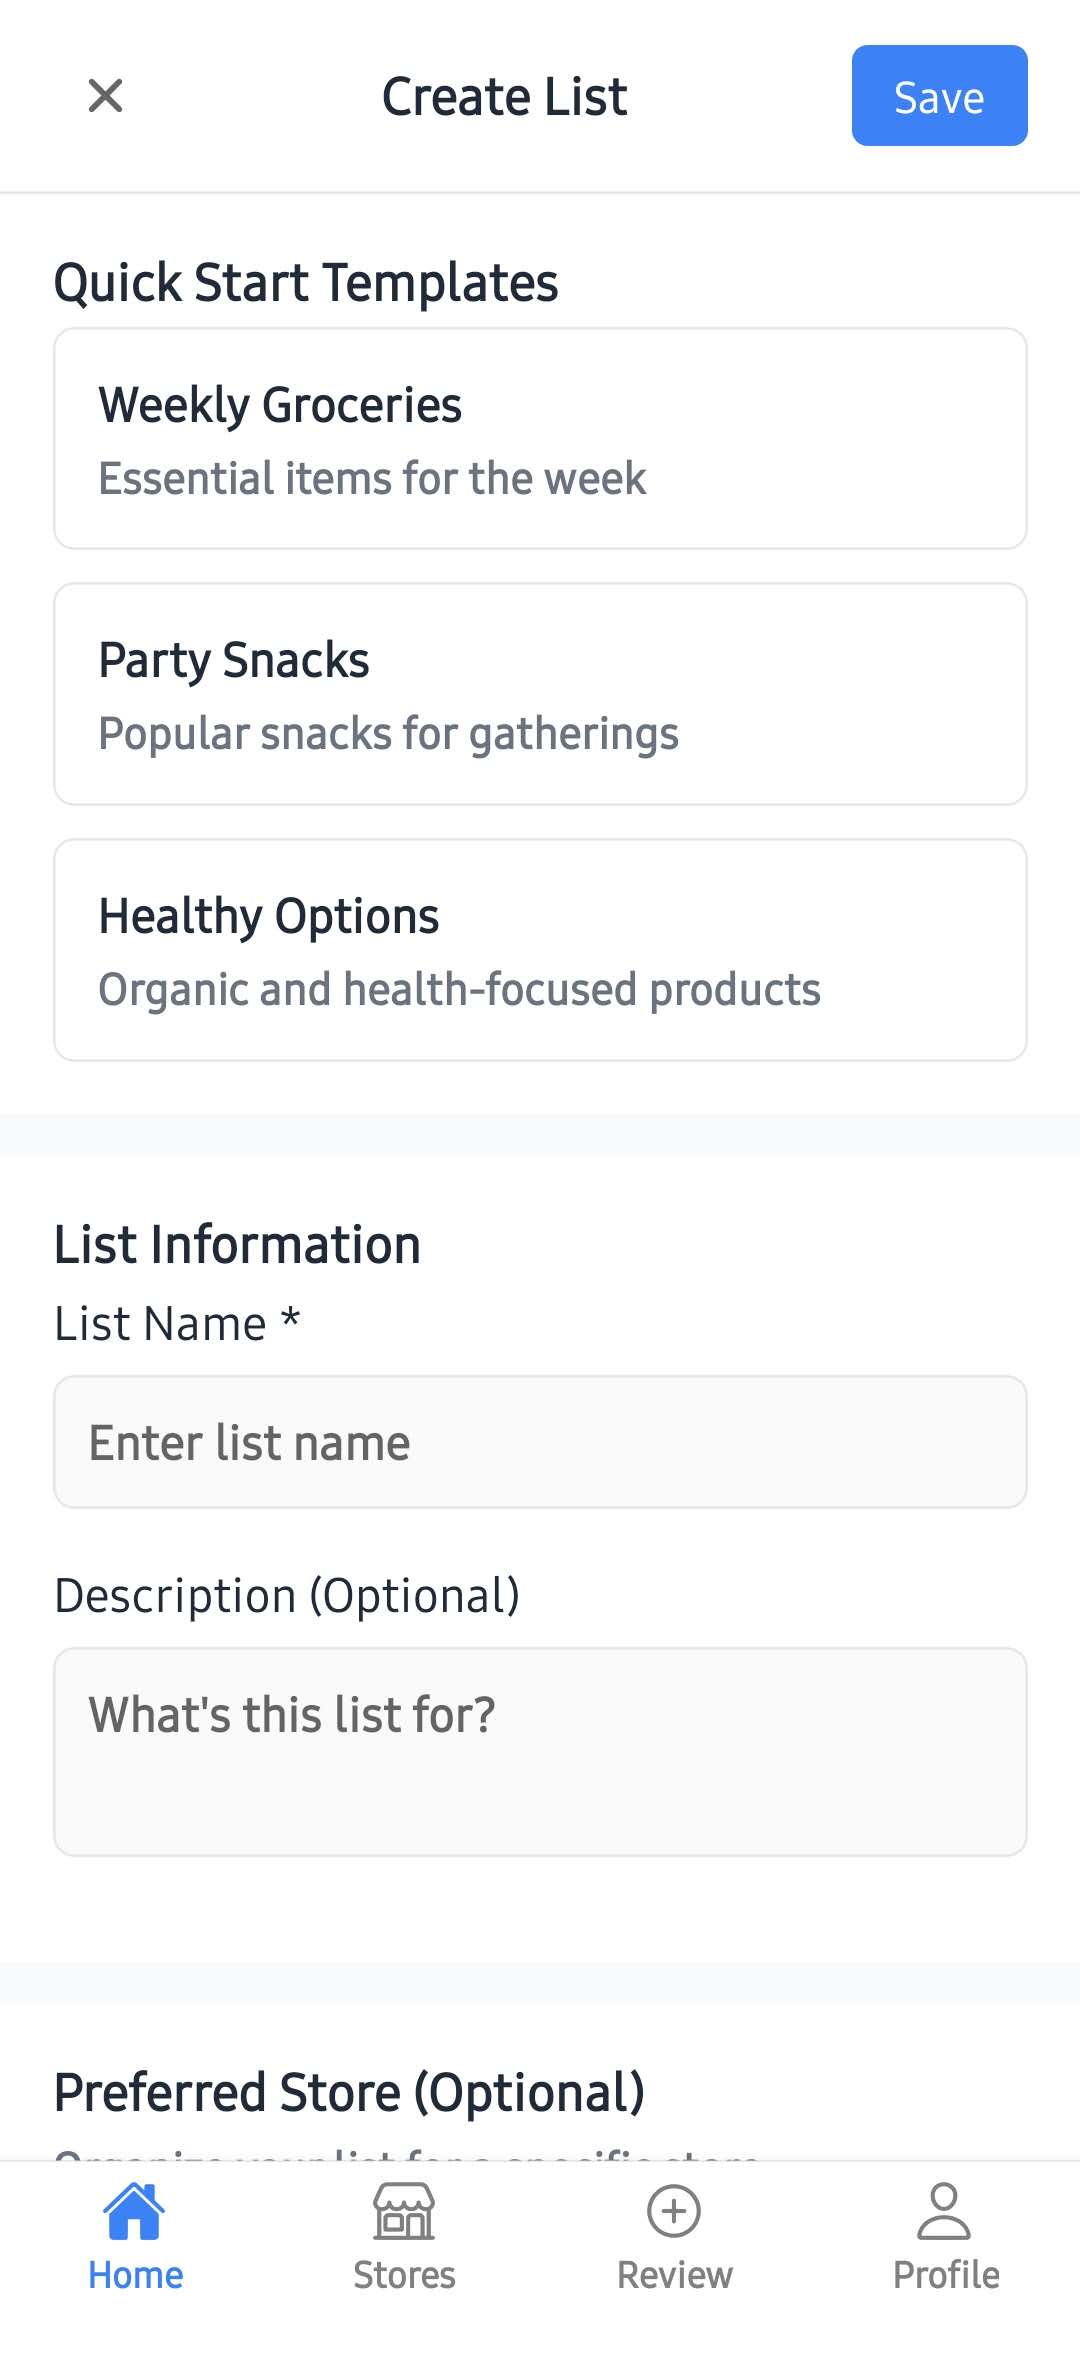Select the Party Snacks template

point(540,693)
